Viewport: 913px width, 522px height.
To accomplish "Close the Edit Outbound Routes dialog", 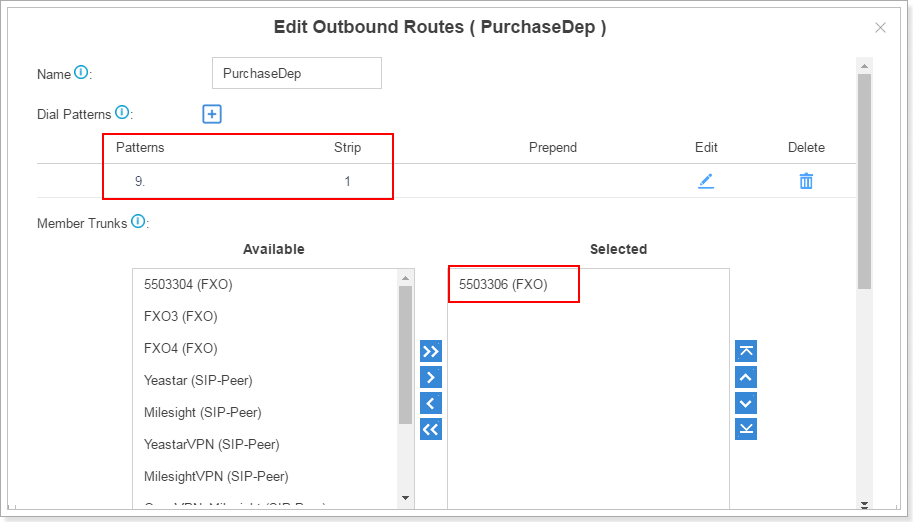I will coord(880,28).
